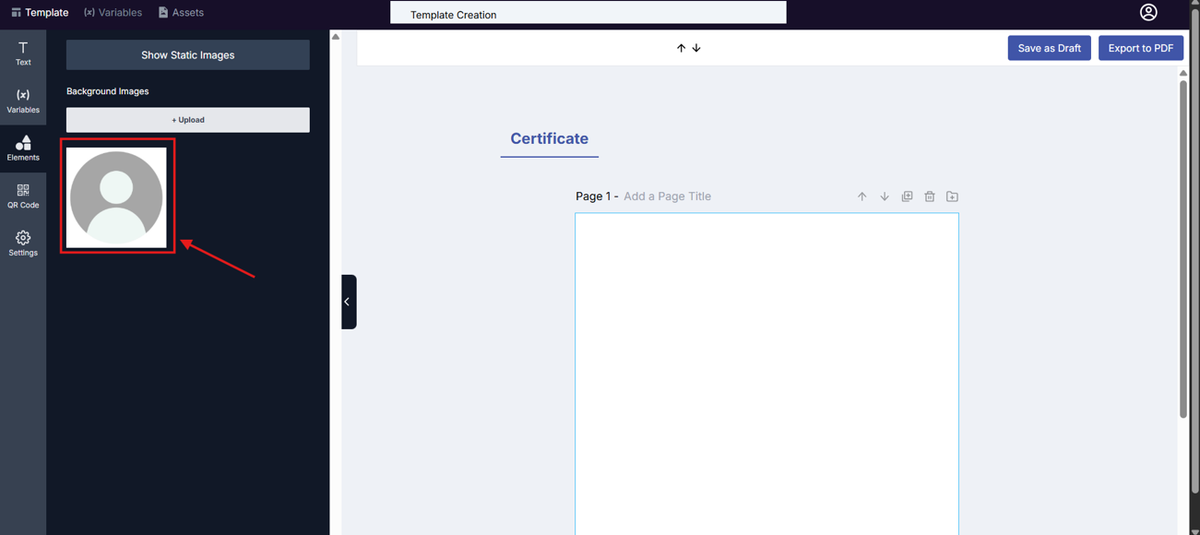
Task: Click the Background Images label
Action: tap(108, 91)
